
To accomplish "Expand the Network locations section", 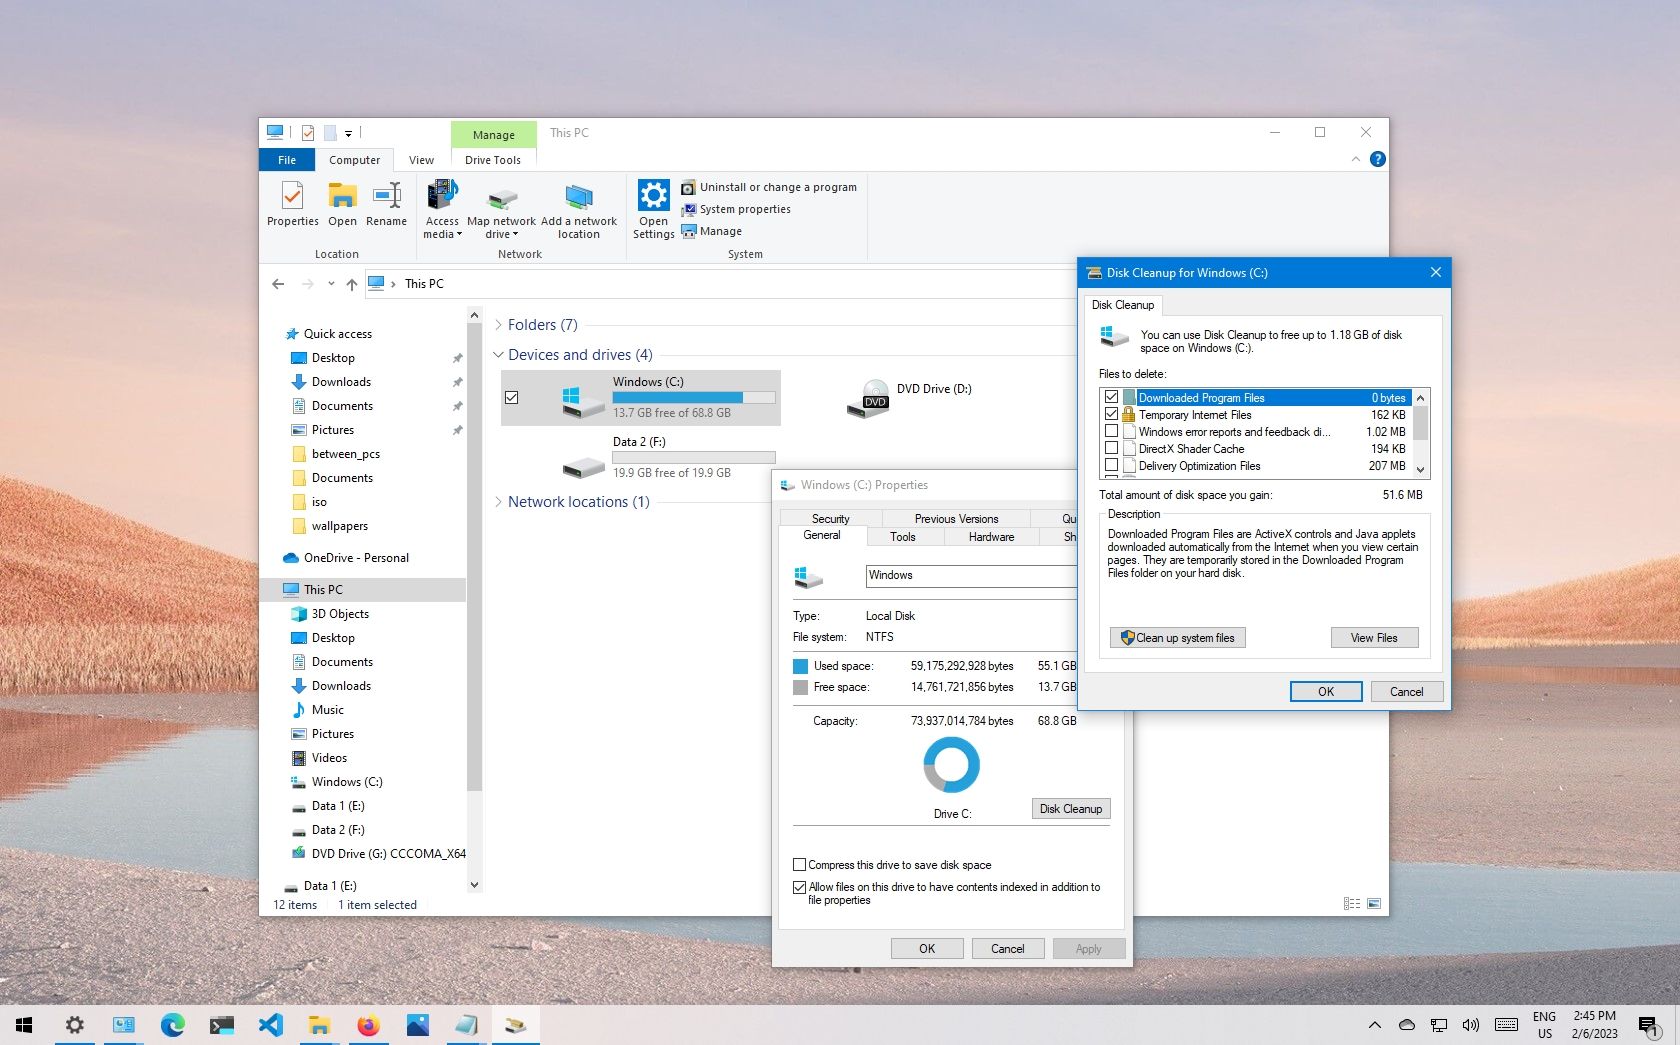I will click(498, 501).
